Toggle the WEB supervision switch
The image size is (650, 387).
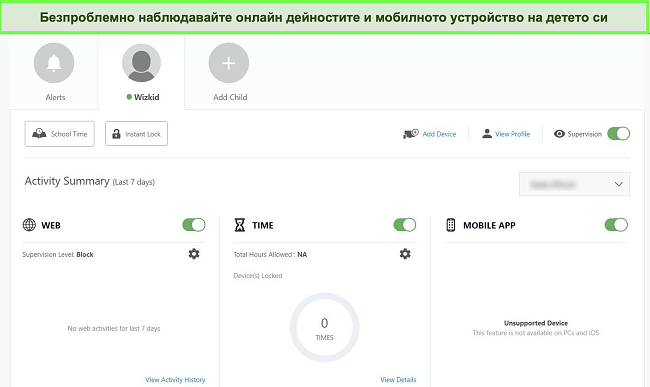coord(194,225)
